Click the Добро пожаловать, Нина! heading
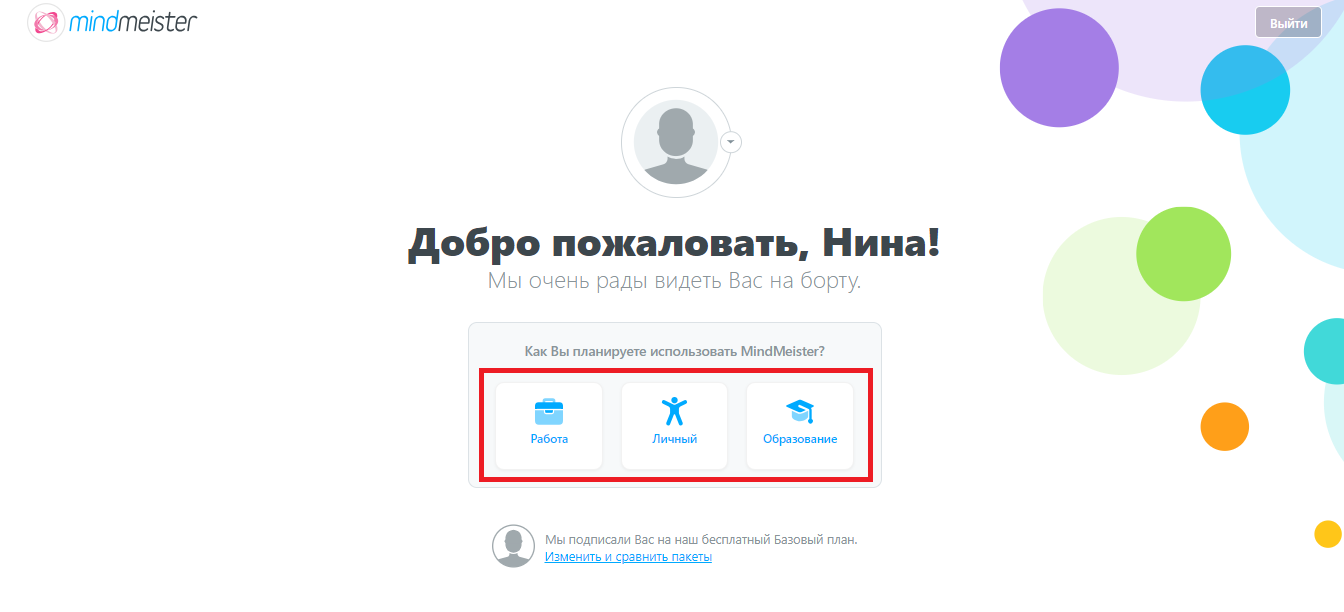 point(674,243)
